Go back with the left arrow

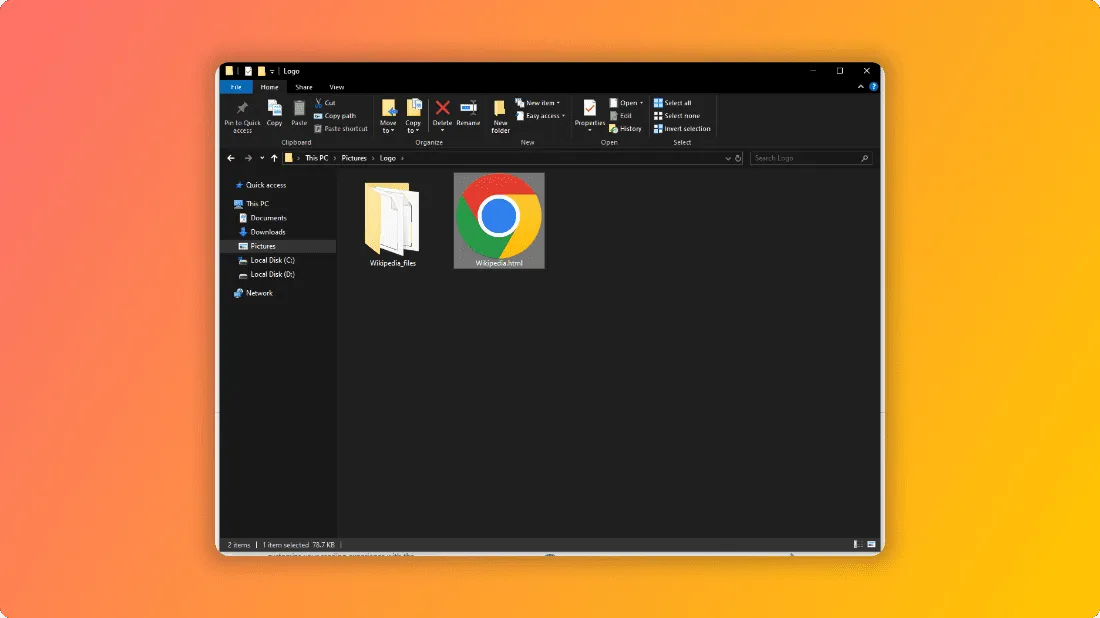pyautogui.click(x=231, y=158)
